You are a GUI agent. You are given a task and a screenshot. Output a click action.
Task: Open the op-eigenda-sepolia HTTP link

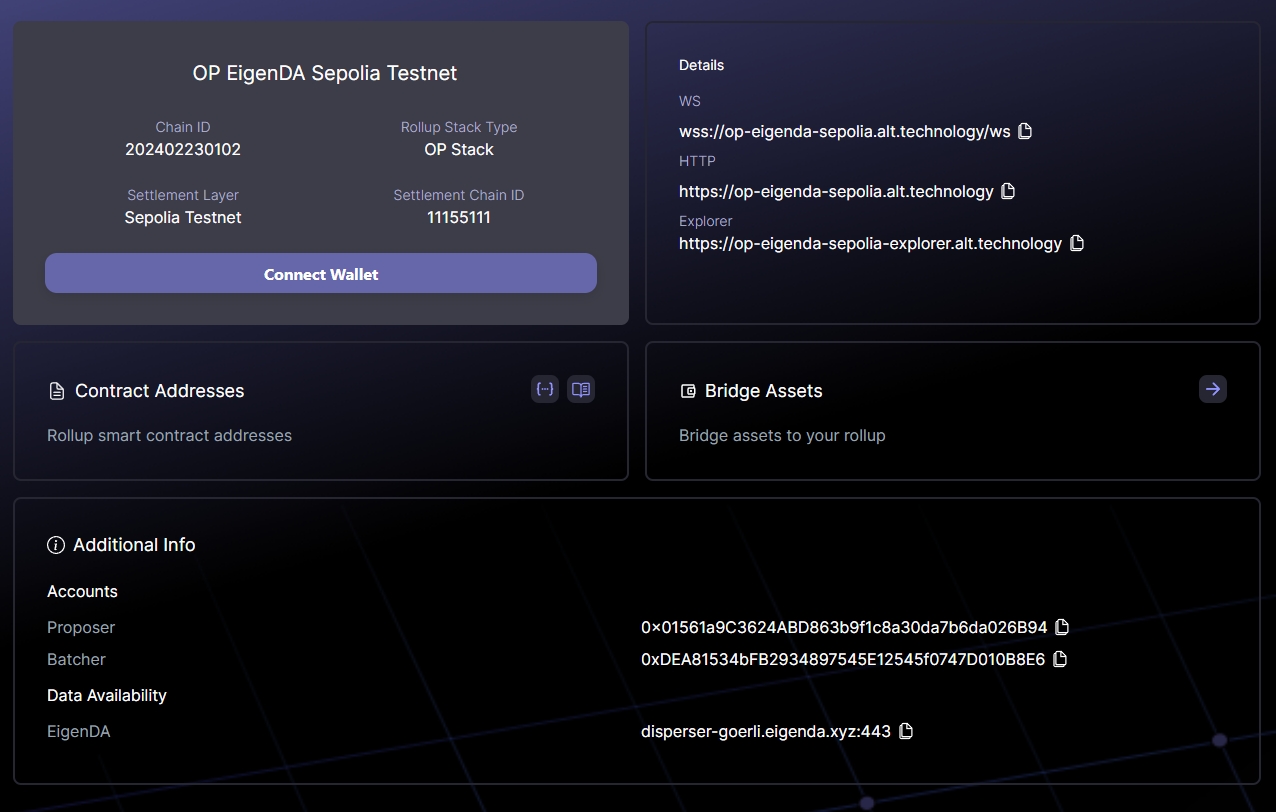pos(837,190)
